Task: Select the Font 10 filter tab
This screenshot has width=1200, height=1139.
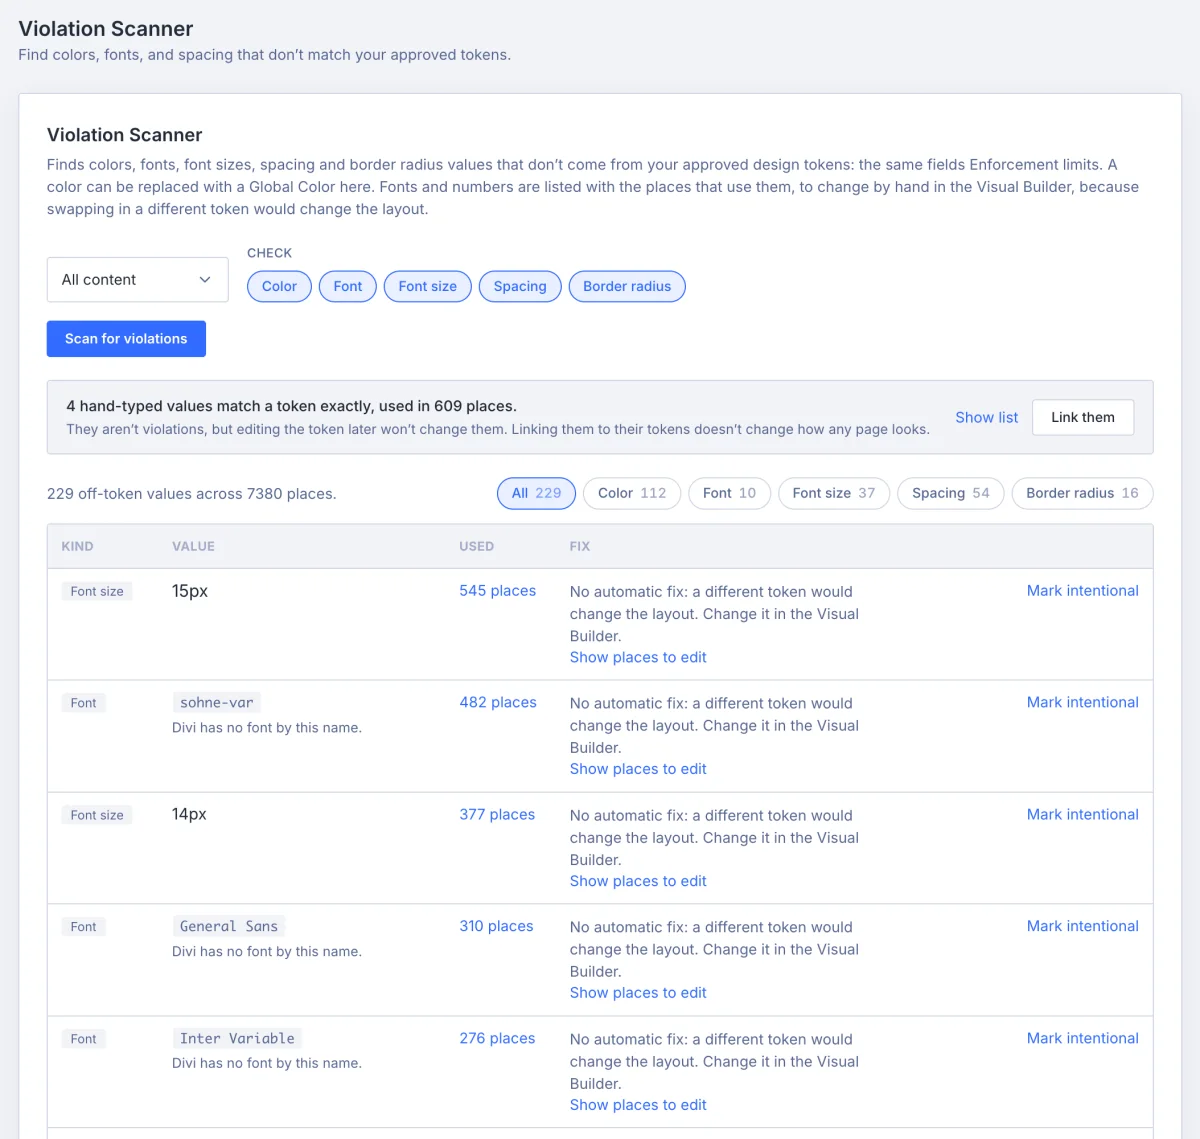Action: pos(729,493)
